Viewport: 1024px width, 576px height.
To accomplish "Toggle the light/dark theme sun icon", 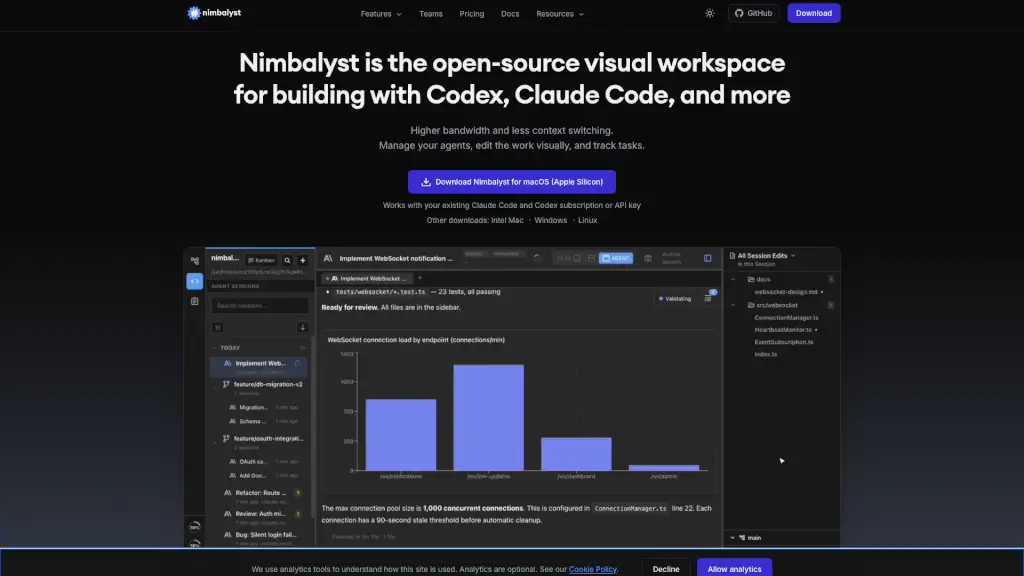I will 709,13.
